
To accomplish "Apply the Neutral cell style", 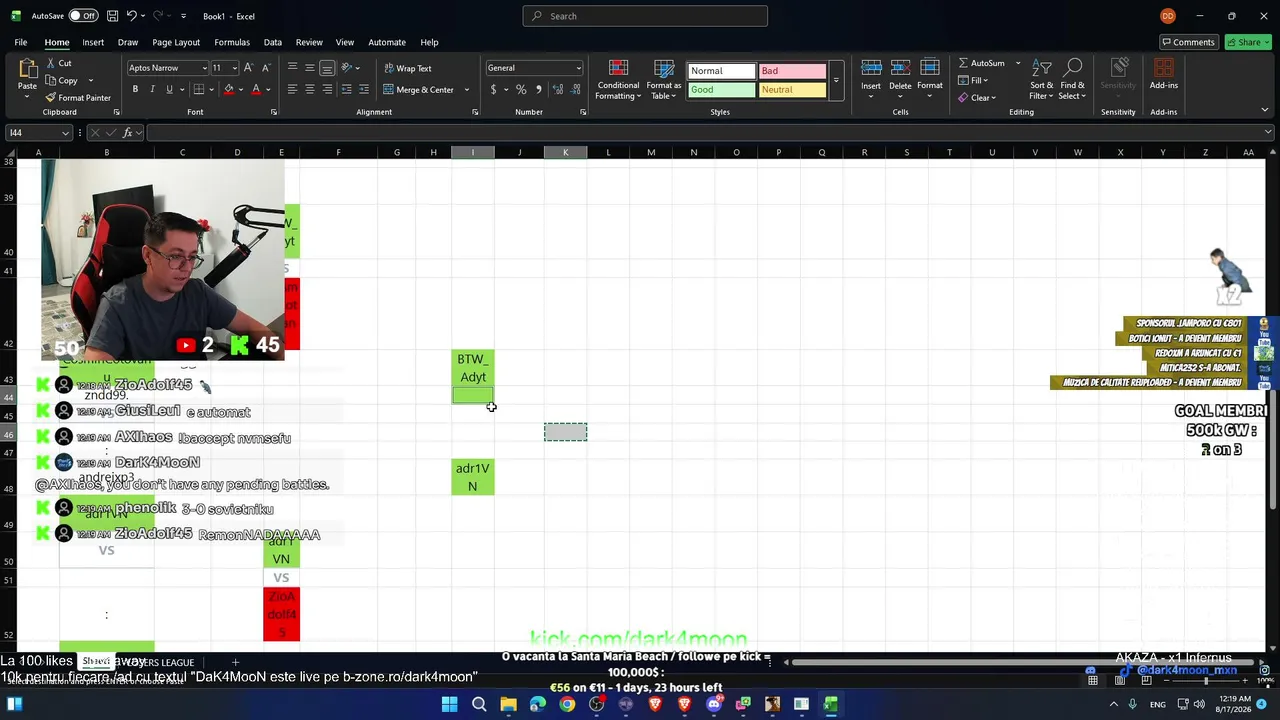I will click(x=792, y=90).
